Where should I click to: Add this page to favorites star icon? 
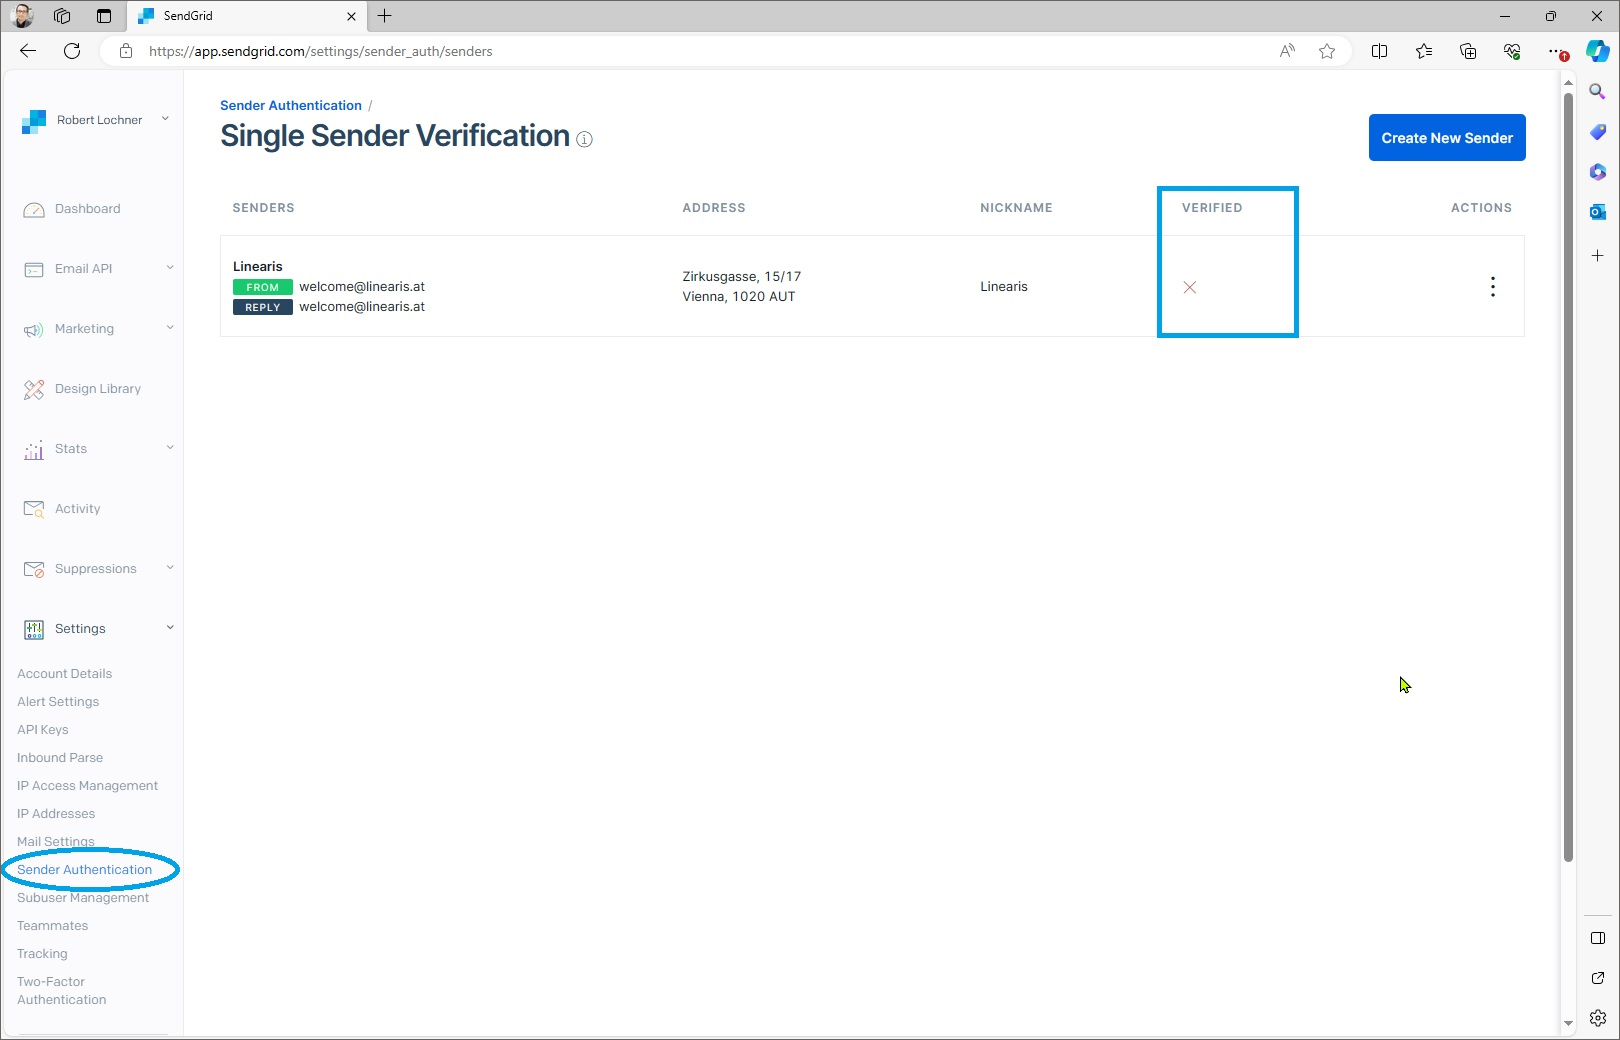[1327, 51]
